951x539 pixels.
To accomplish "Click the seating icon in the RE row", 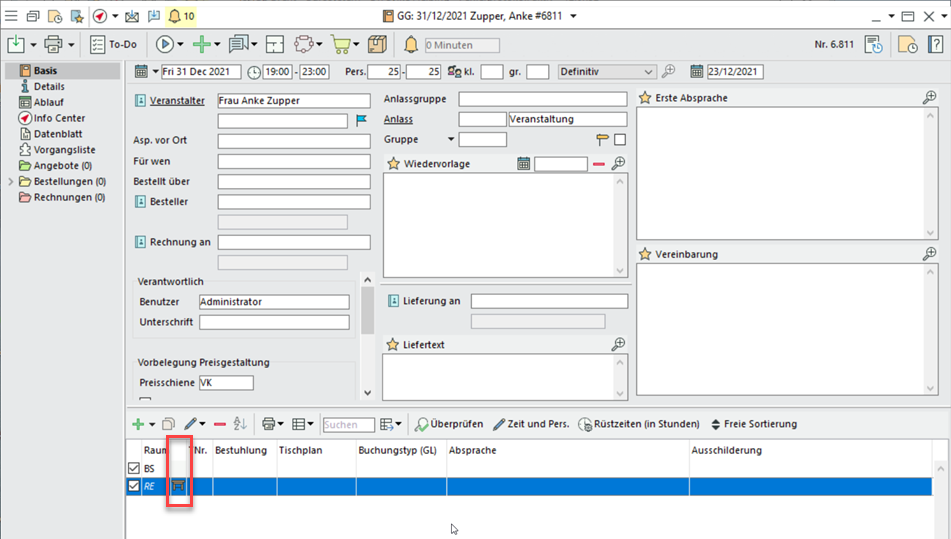I will click(x=179, y=486).
